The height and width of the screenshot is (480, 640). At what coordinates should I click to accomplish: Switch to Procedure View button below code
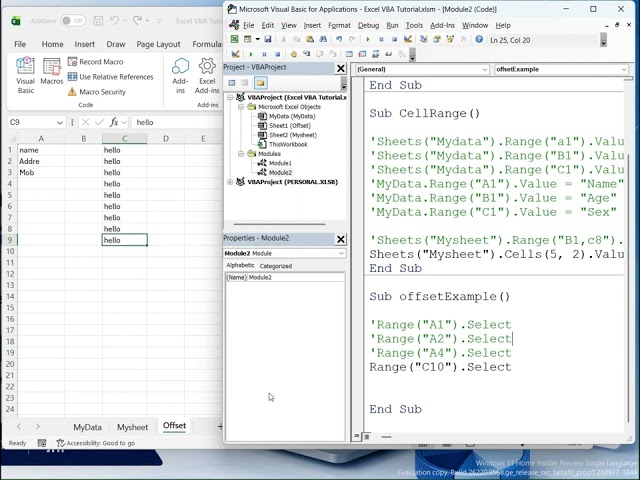click(x=357, y=436)
